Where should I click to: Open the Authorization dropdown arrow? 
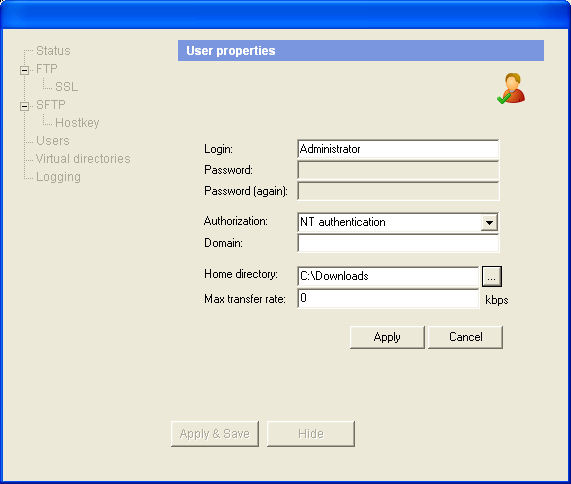(x=489, y=222)
